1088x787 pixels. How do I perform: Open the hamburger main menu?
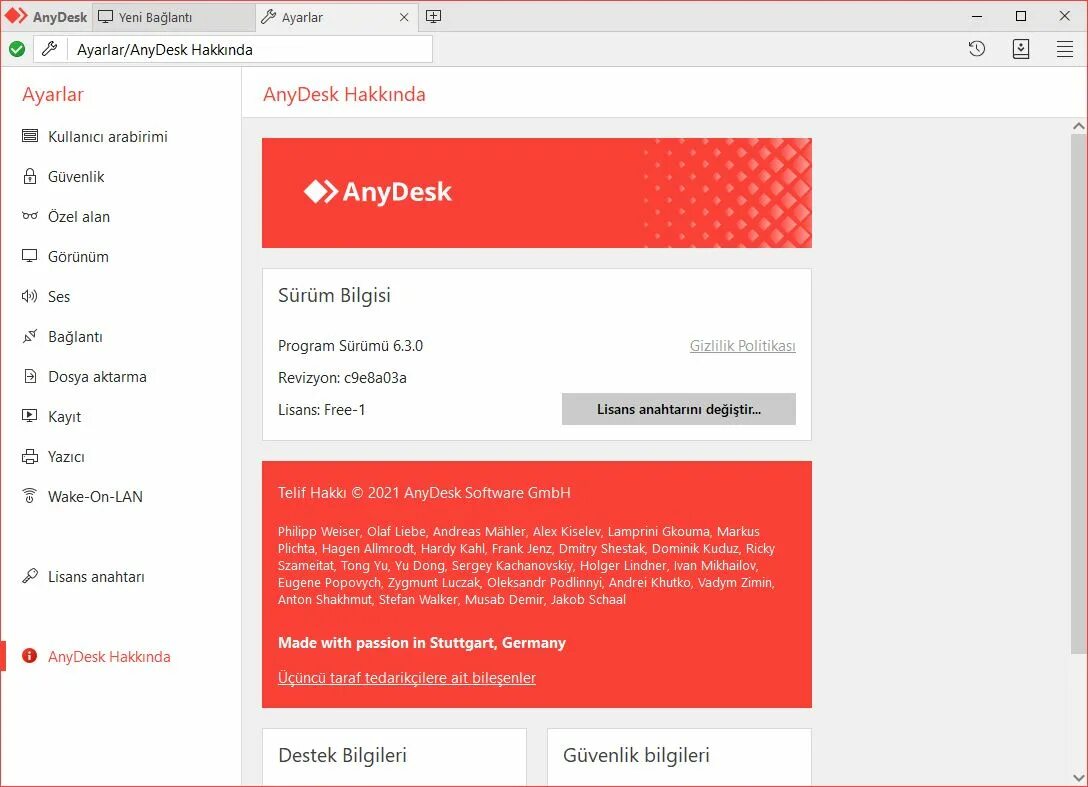1064,49
